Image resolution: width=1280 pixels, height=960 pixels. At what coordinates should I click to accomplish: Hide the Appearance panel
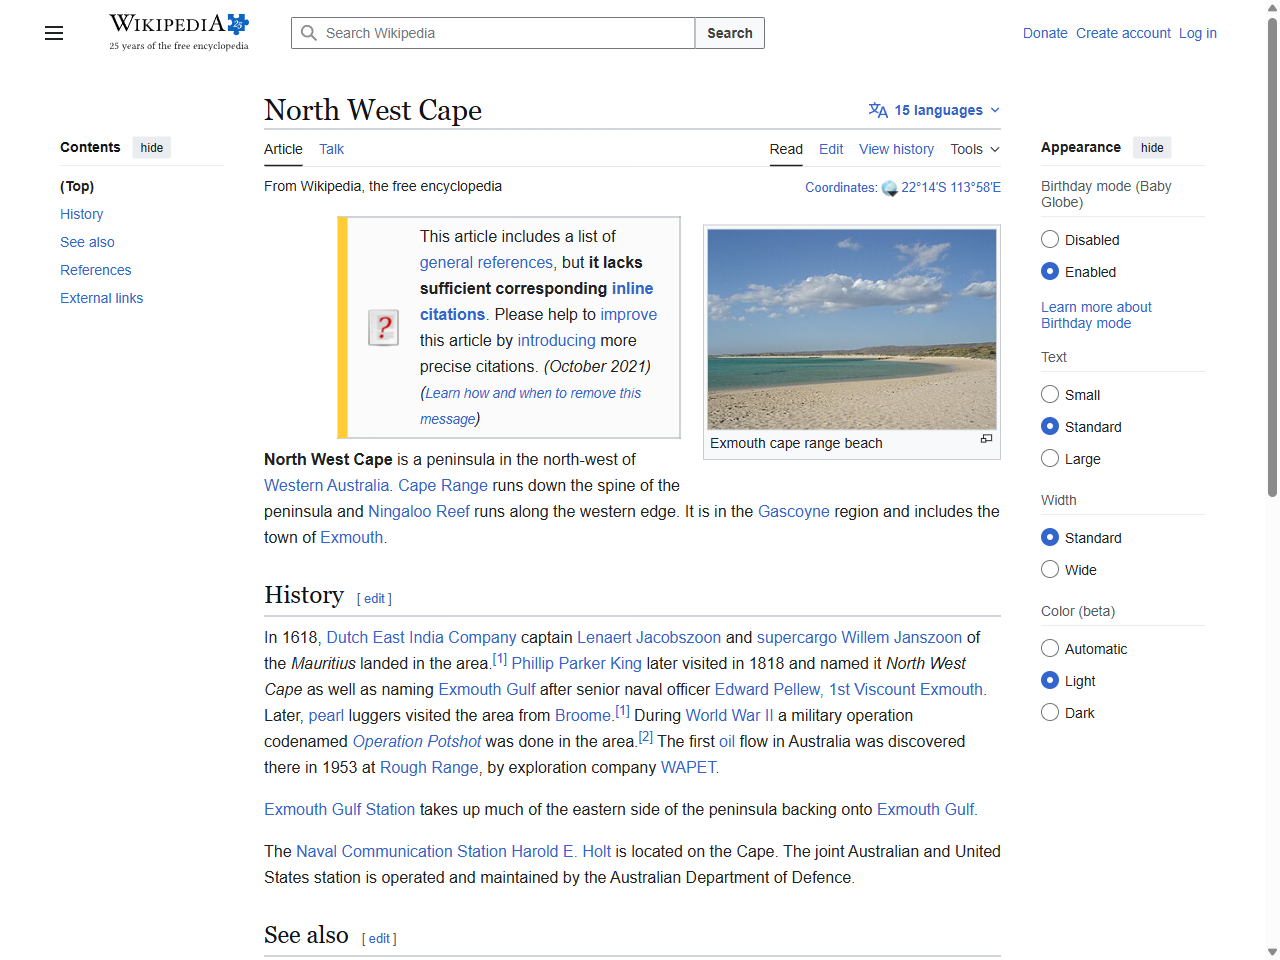click(x=1152, y=147)
